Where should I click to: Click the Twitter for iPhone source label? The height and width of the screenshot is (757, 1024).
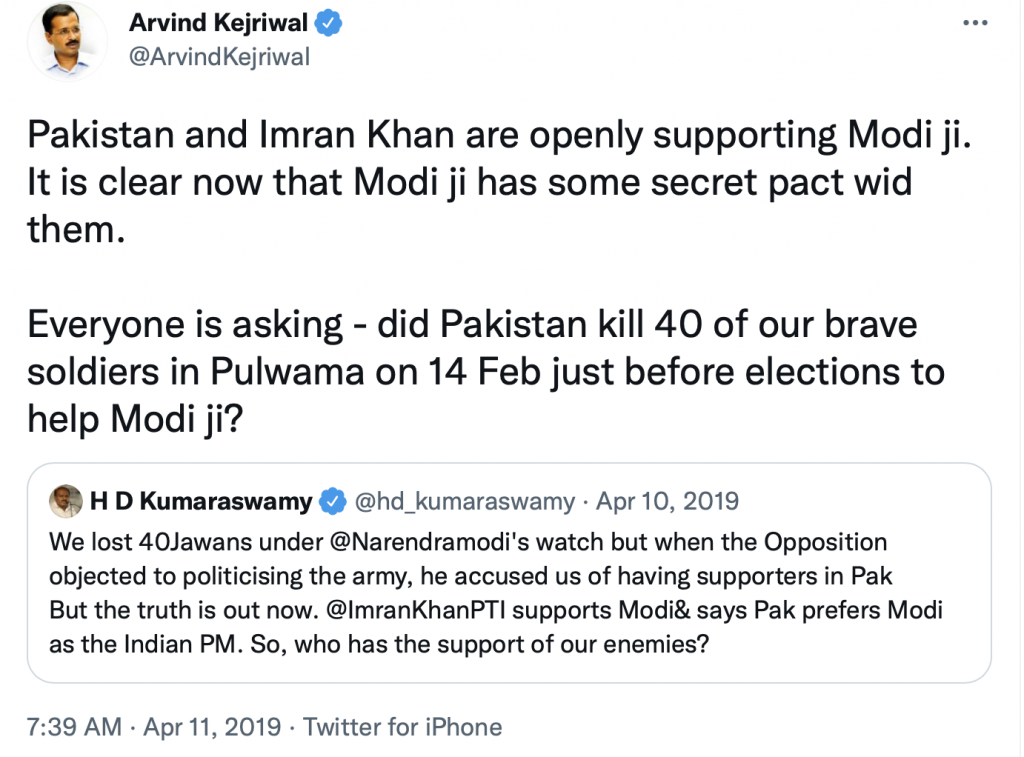(x=402, y=726)
